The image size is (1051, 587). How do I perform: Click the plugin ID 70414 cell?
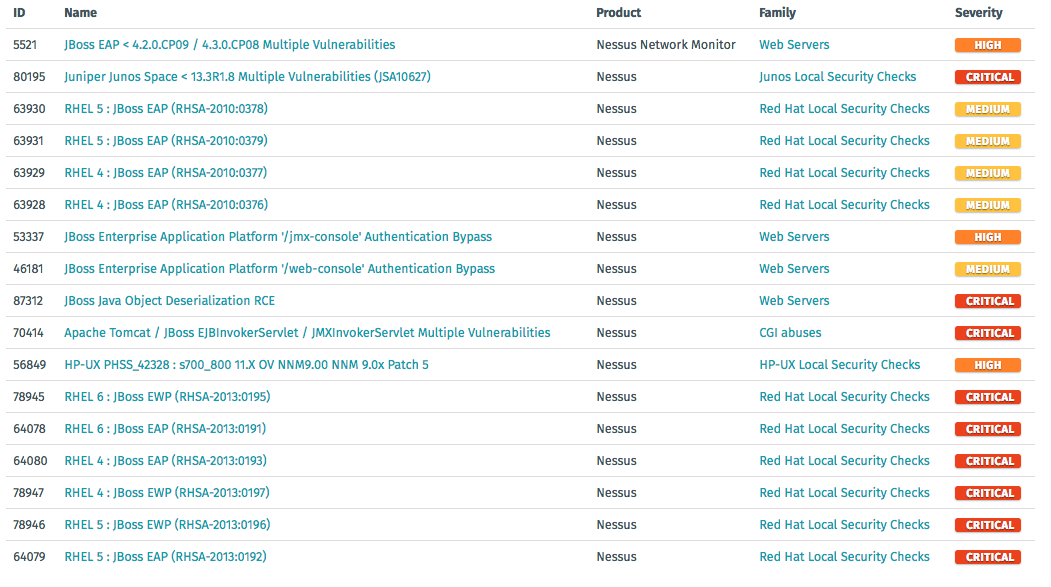tap(28, 333)
